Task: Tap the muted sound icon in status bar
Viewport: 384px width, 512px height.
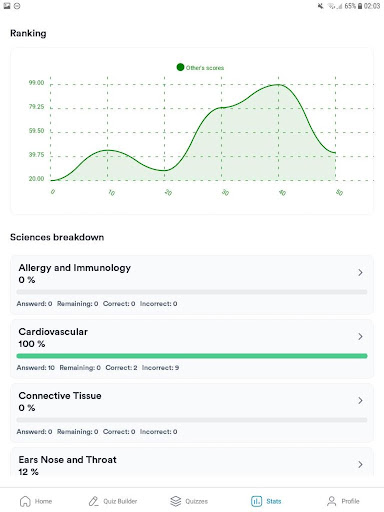Action: [321, 6]
